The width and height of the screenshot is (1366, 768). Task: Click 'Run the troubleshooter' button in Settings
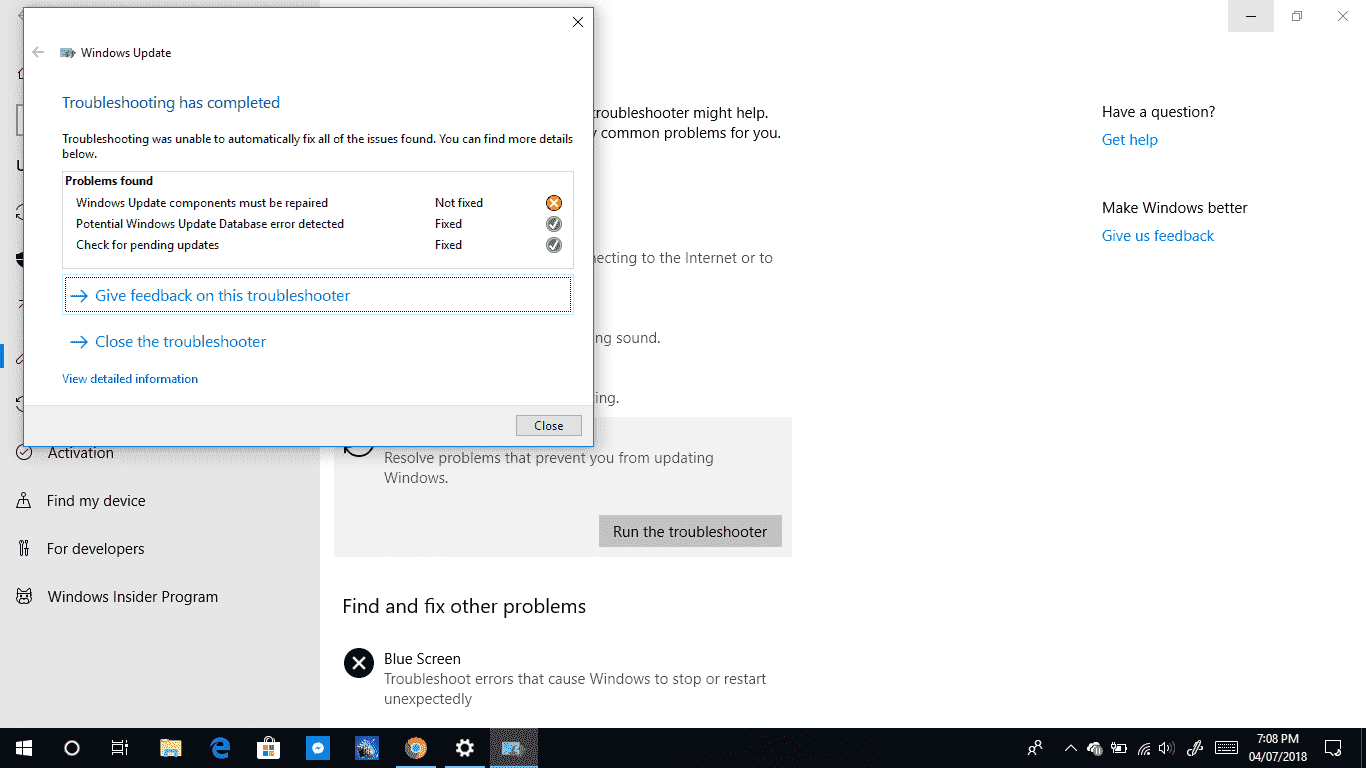tap(690, 531)
